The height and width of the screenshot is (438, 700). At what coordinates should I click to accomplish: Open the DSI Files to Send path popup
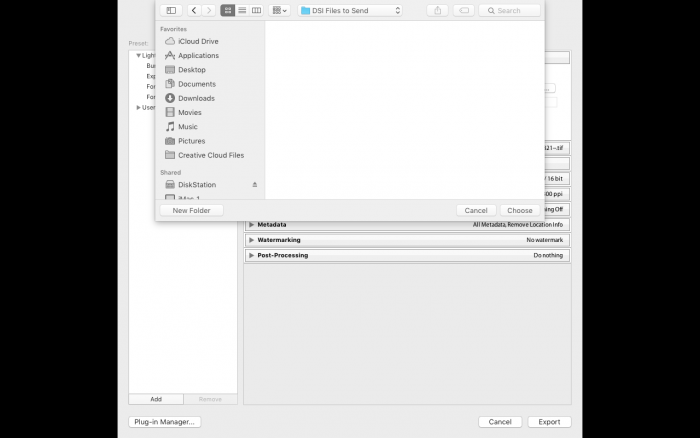(350, 10)
